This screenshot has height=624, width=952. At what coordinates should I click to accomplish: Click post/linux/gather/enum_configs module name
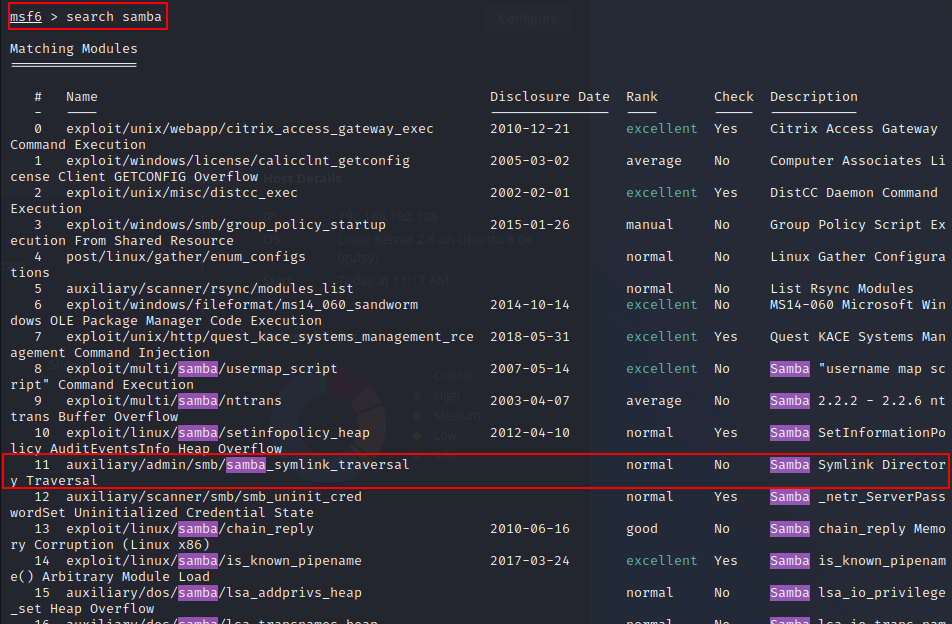point(186,257)
